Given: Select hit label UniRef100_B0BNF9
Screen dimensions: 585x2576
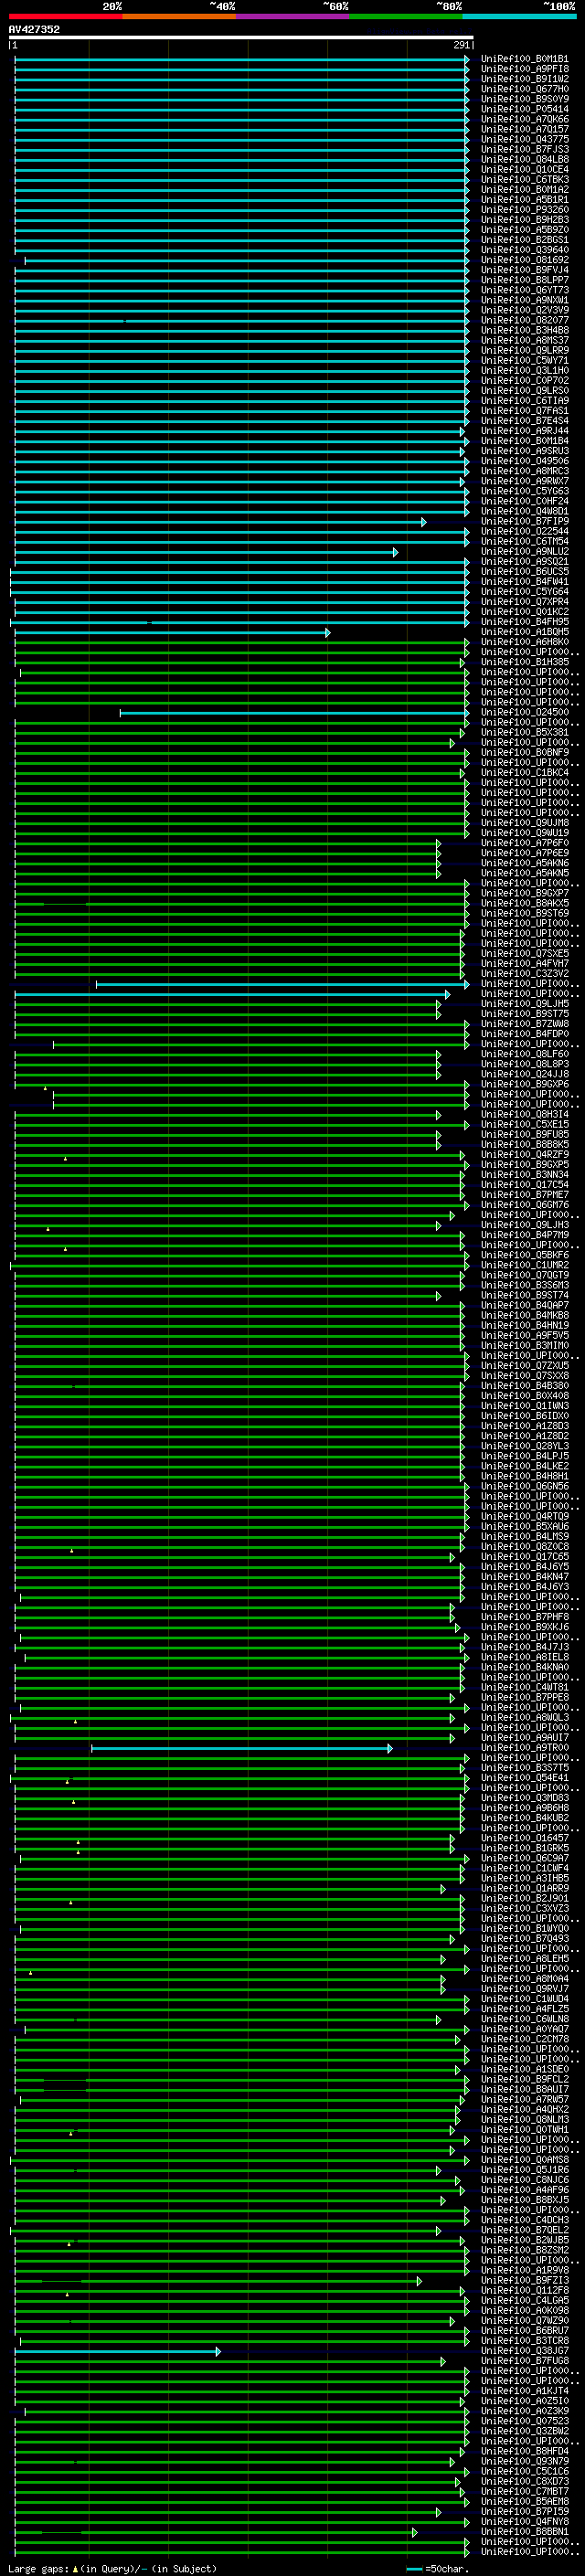Looking at the screenshot, I should point(525,753).
